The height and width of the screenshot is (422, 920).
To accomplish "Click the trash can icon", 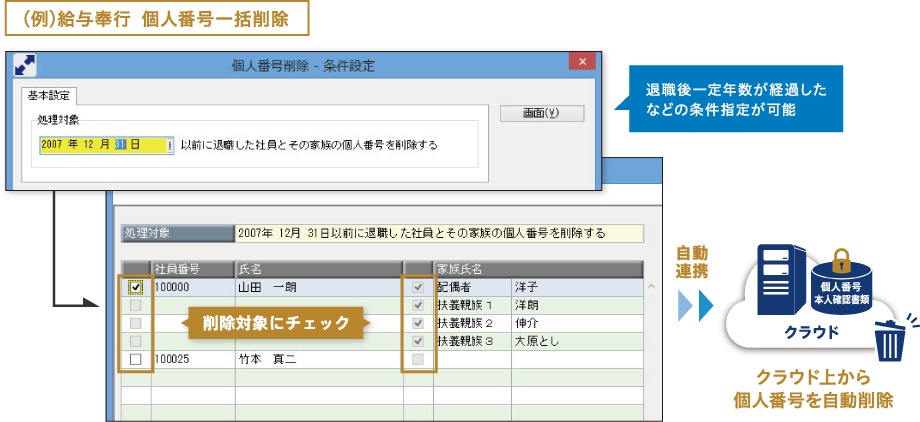I will point(891,340).
